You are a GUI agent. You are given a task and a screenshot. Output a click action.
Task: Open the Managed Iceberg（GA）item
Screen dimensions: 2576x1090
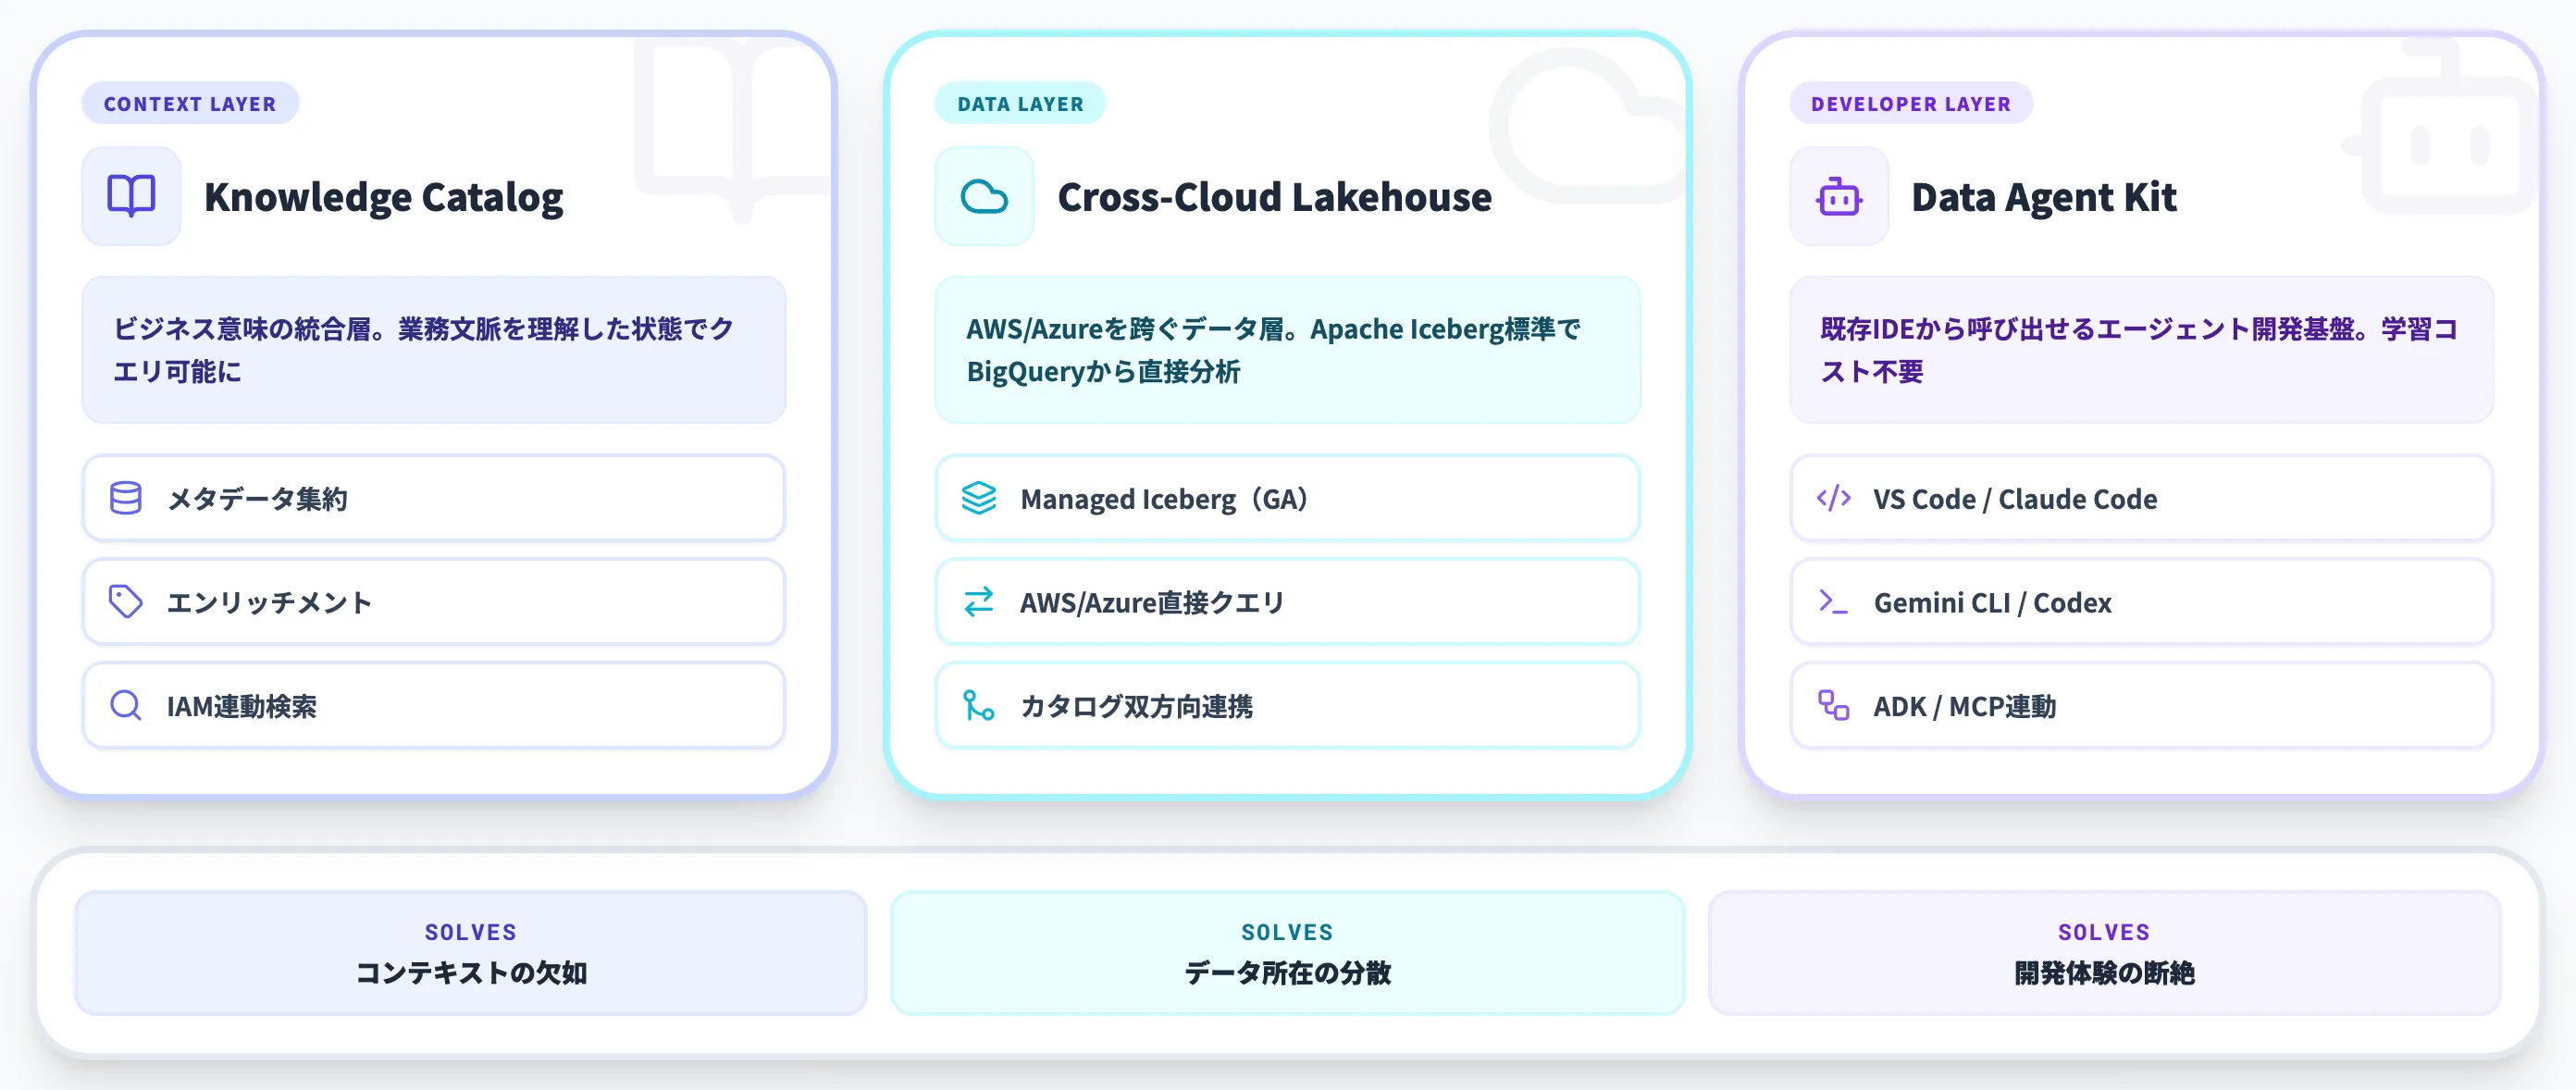point(1286,498)
